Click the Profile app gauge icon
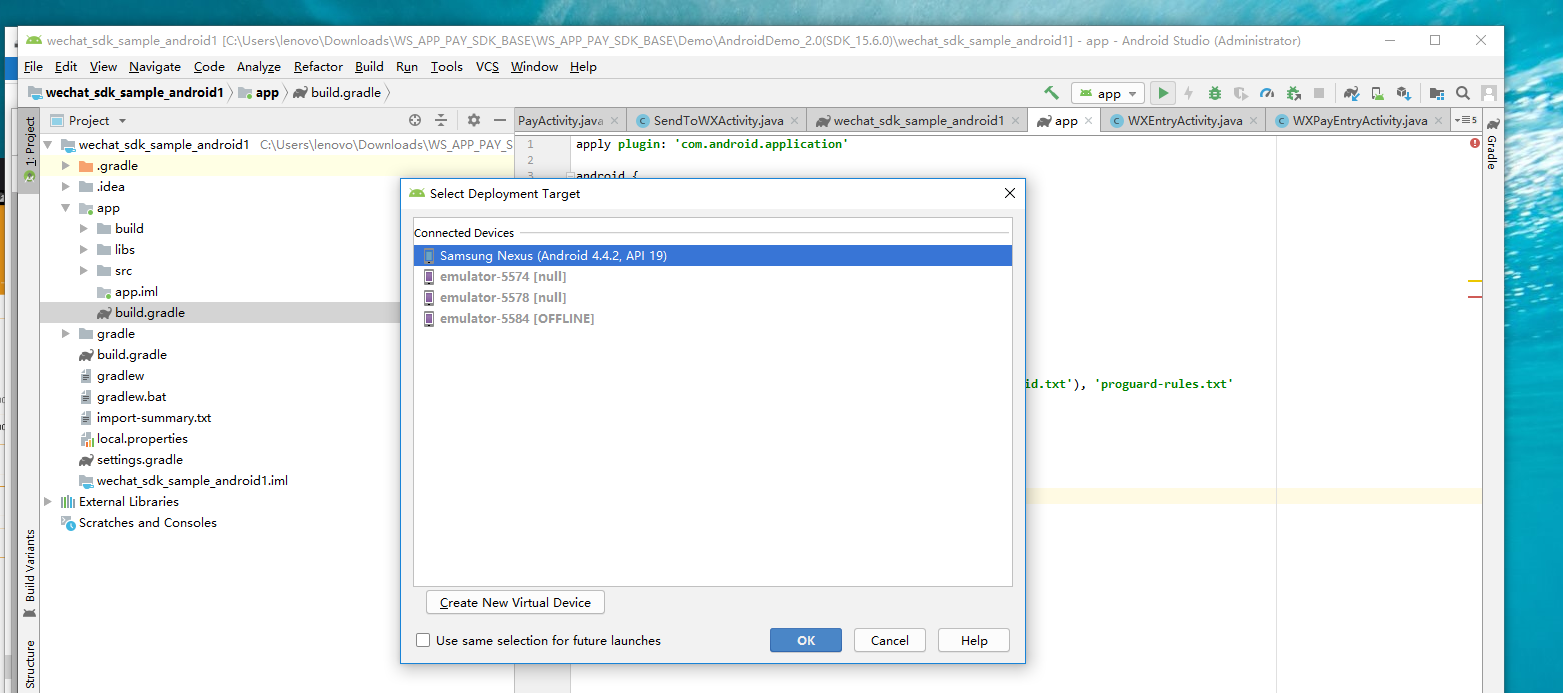1563x693 pixels. click(1267, 93)
